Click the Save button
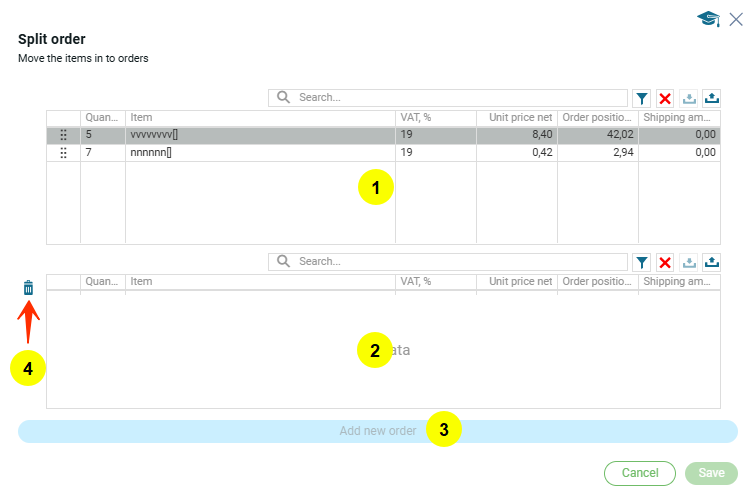 click(x=711, y=473)
